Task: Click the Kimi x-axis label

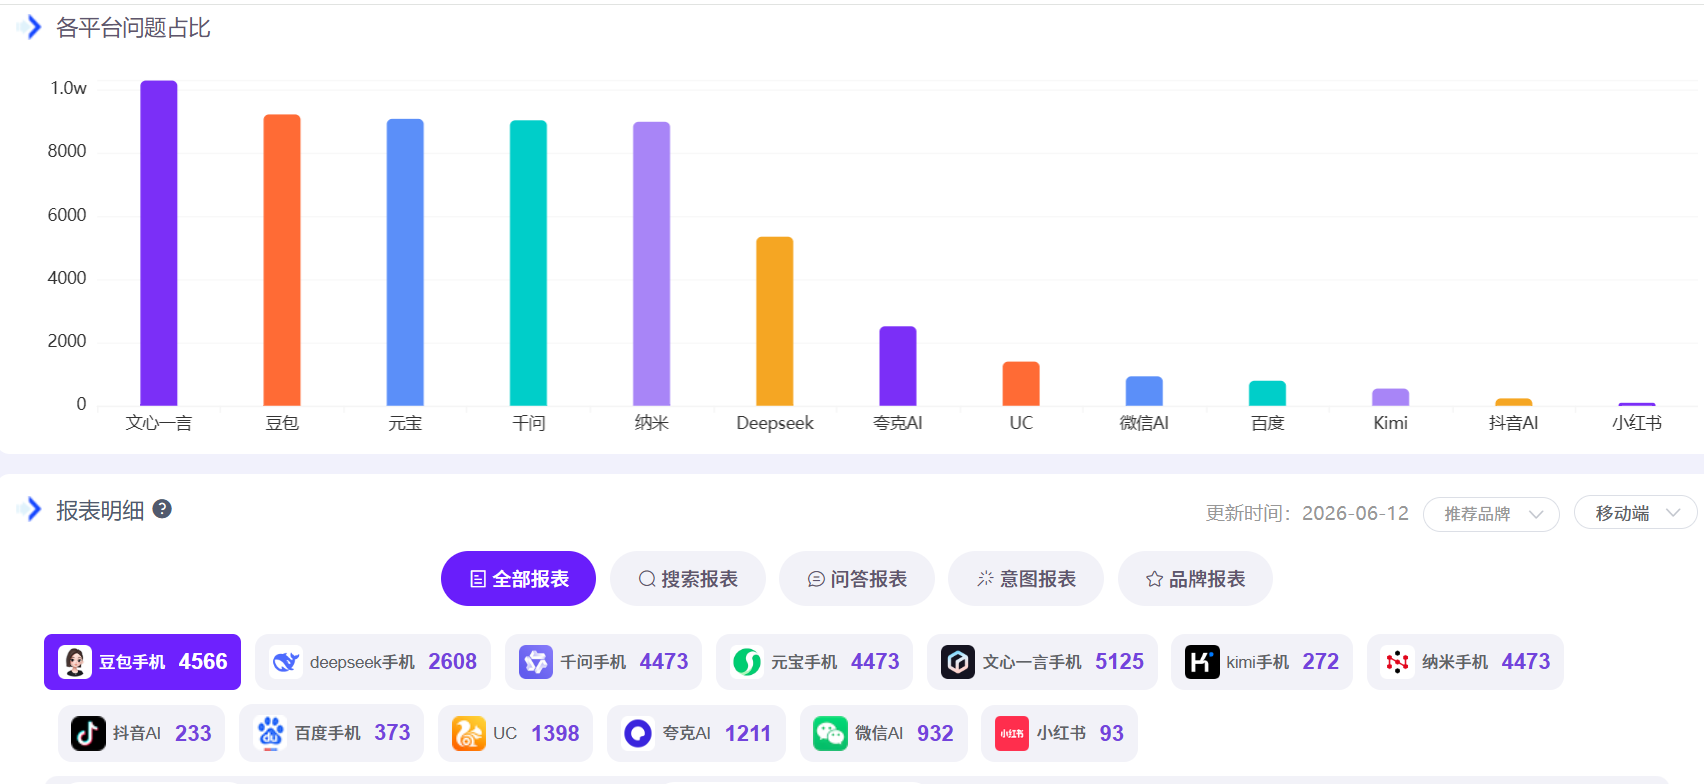Action: coord(1390,423)
